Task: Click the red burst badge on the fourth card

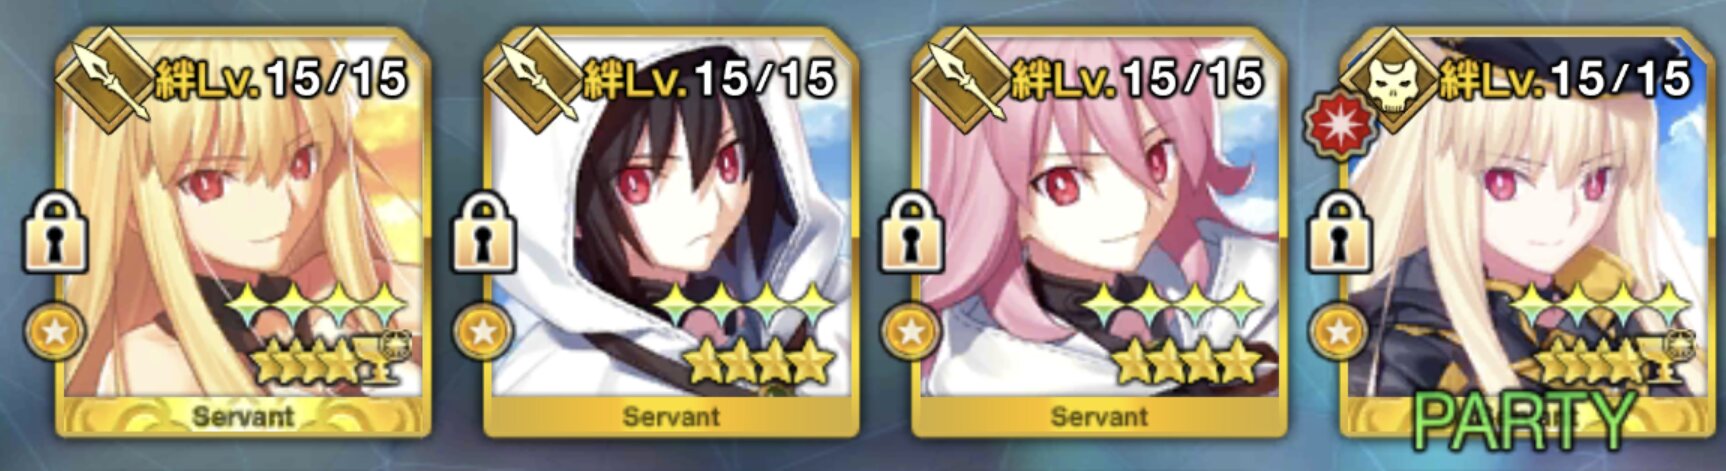Action: tap(1336, 128)
